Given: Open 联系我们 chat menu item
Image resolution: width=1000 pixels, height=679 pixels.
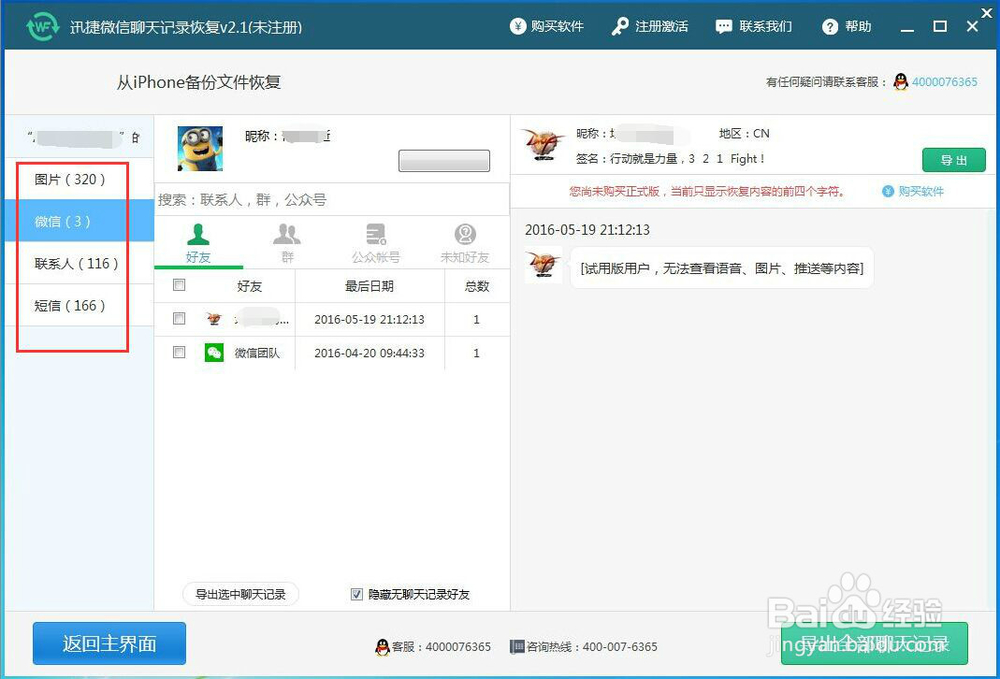Looking at the screenshot, I should (753, 26).
